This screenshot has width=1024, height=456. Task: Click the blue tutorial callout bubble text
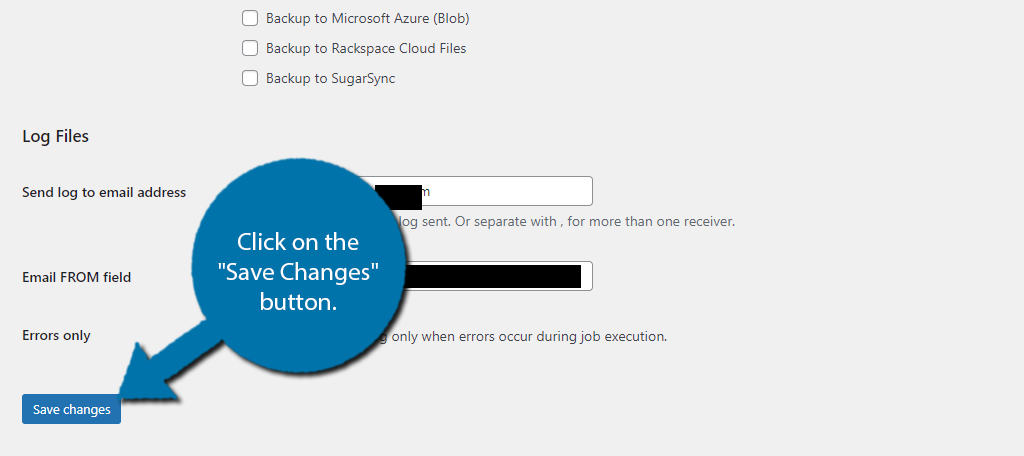298,272
